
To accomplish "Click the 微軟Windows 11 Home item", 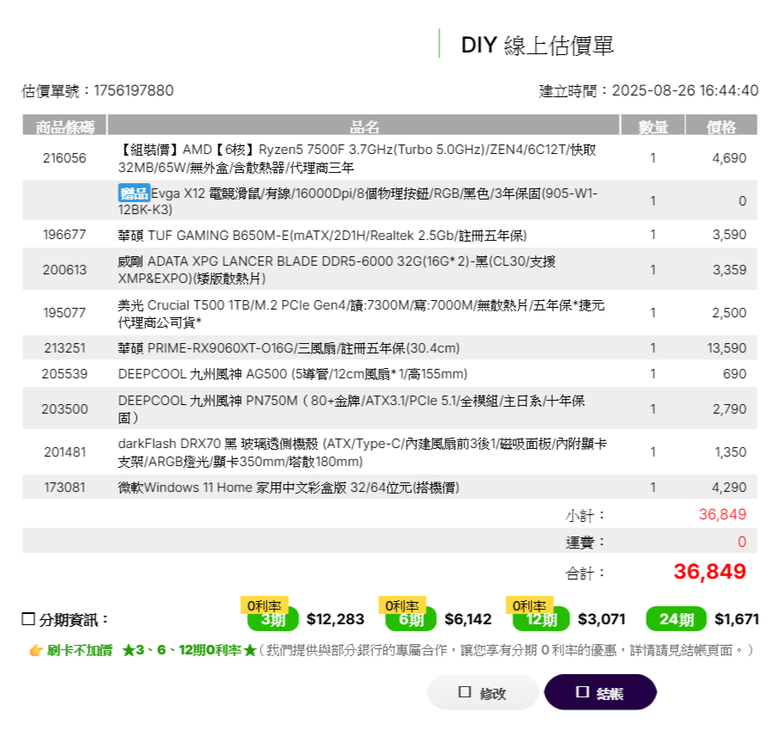I will click(x=289, y=487).
